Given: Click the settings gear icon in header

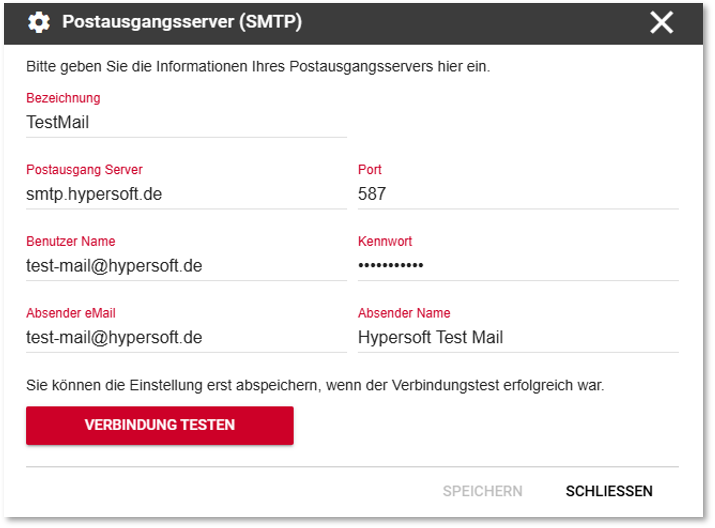Looking at the screenshot, I should click(39, 22).
